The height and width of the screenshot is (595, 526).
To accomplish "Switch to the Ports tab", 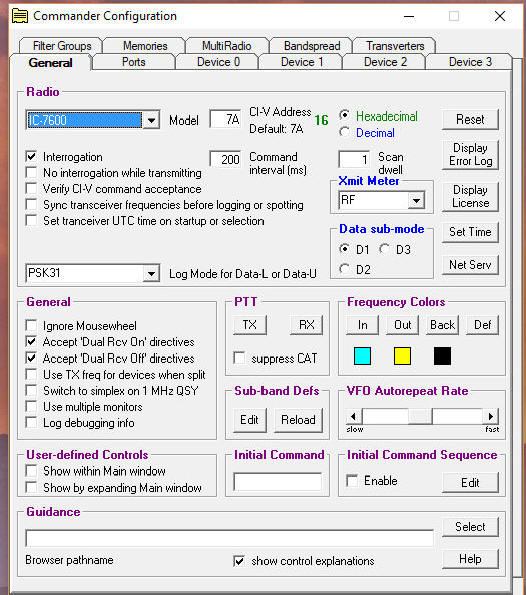I will click(134, 62).
